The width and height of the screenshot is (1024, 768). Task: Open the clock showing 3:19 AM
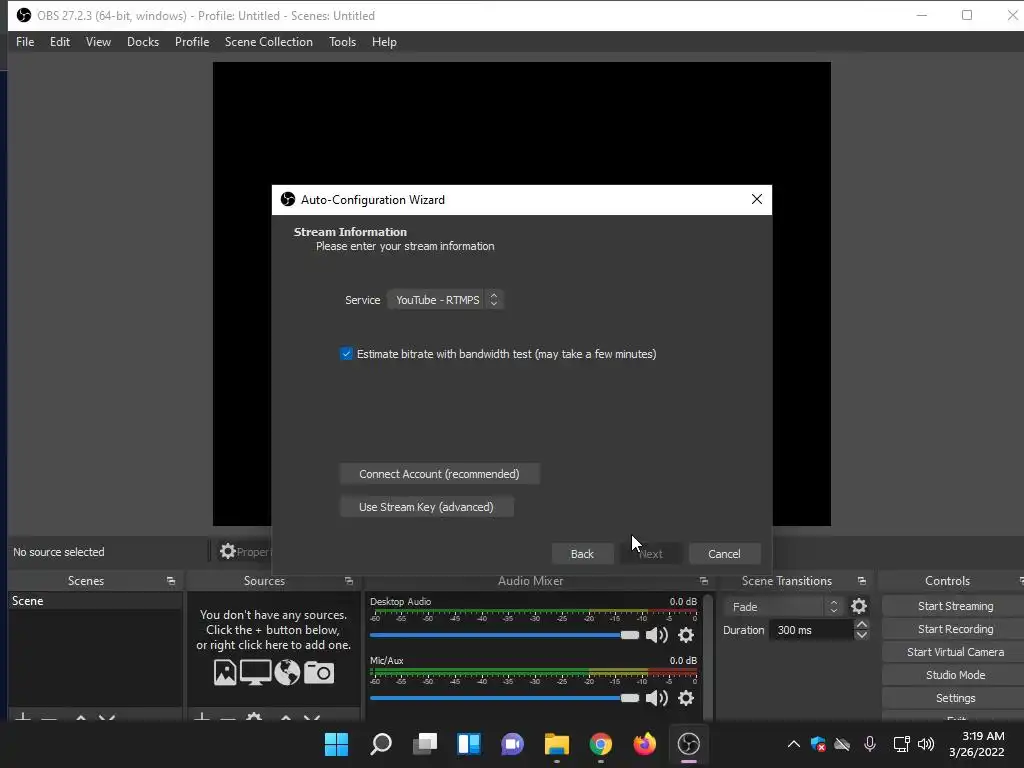976,744
